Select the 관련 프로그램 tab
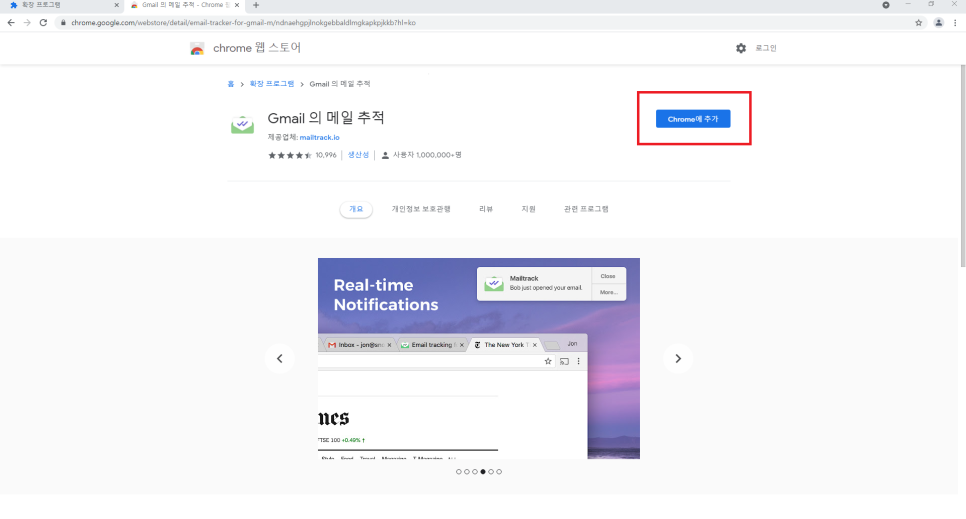 pos(586,209)
